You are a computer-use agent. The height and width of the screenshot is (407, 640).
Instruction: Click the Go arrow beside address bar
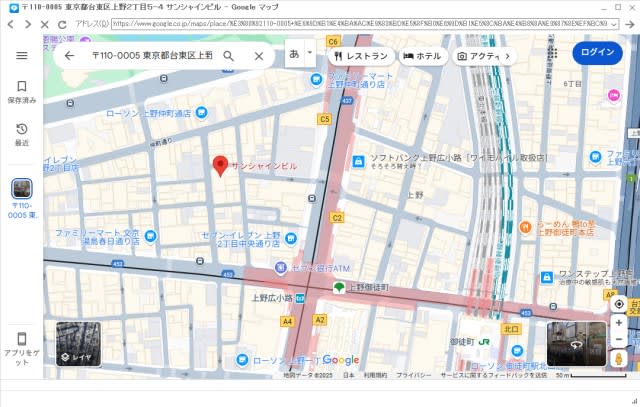pos(629,24)
